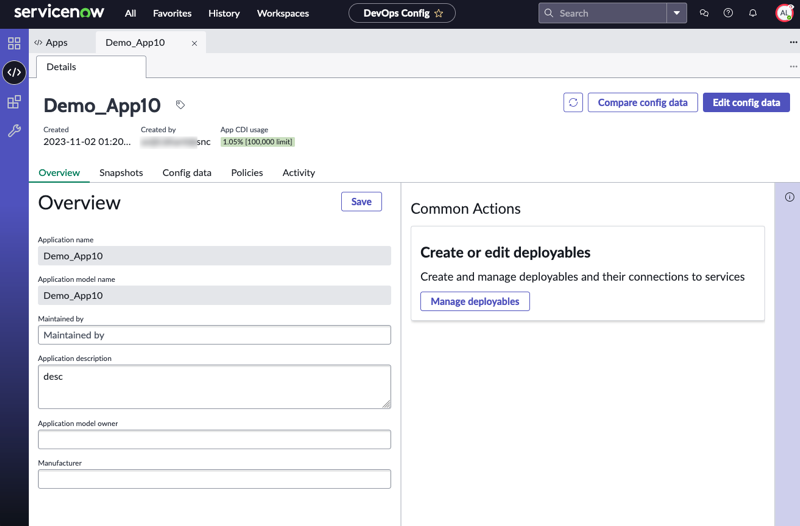Click Edit config data
This screenshot has height=526, width=800.
pos(746,103)
